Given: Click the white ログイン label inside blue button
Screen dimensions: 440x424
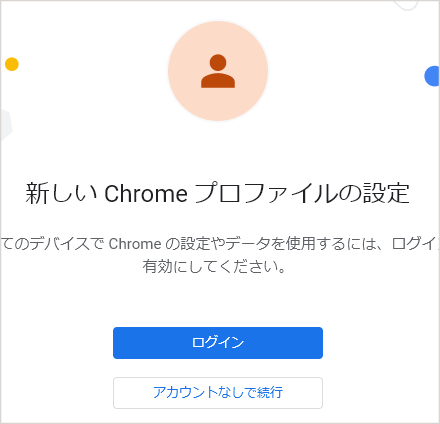Looking at the screenshot, I should [218, 343].
